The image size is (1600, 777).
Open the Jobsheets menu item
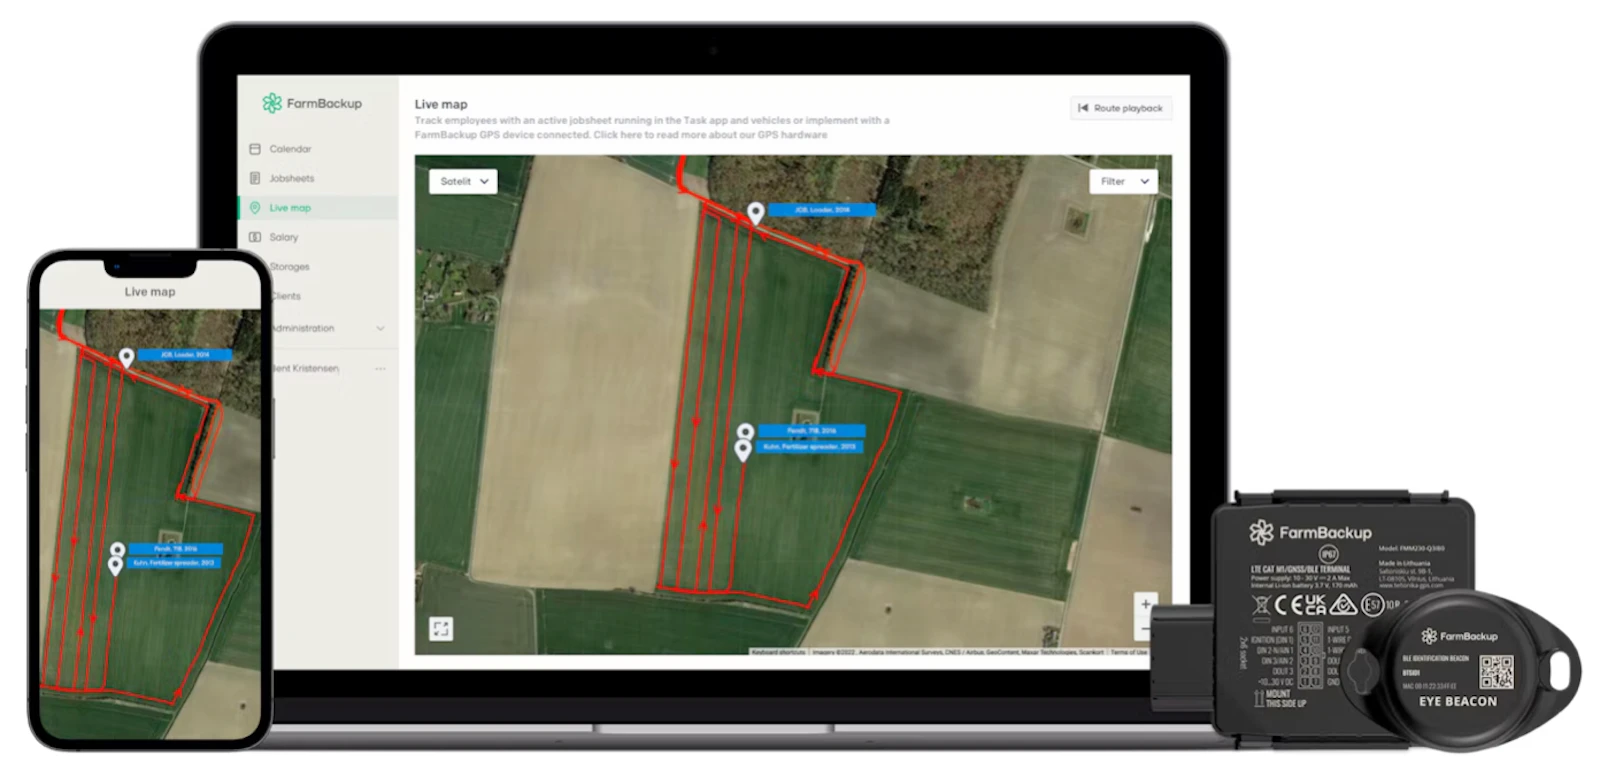point(291,178)
